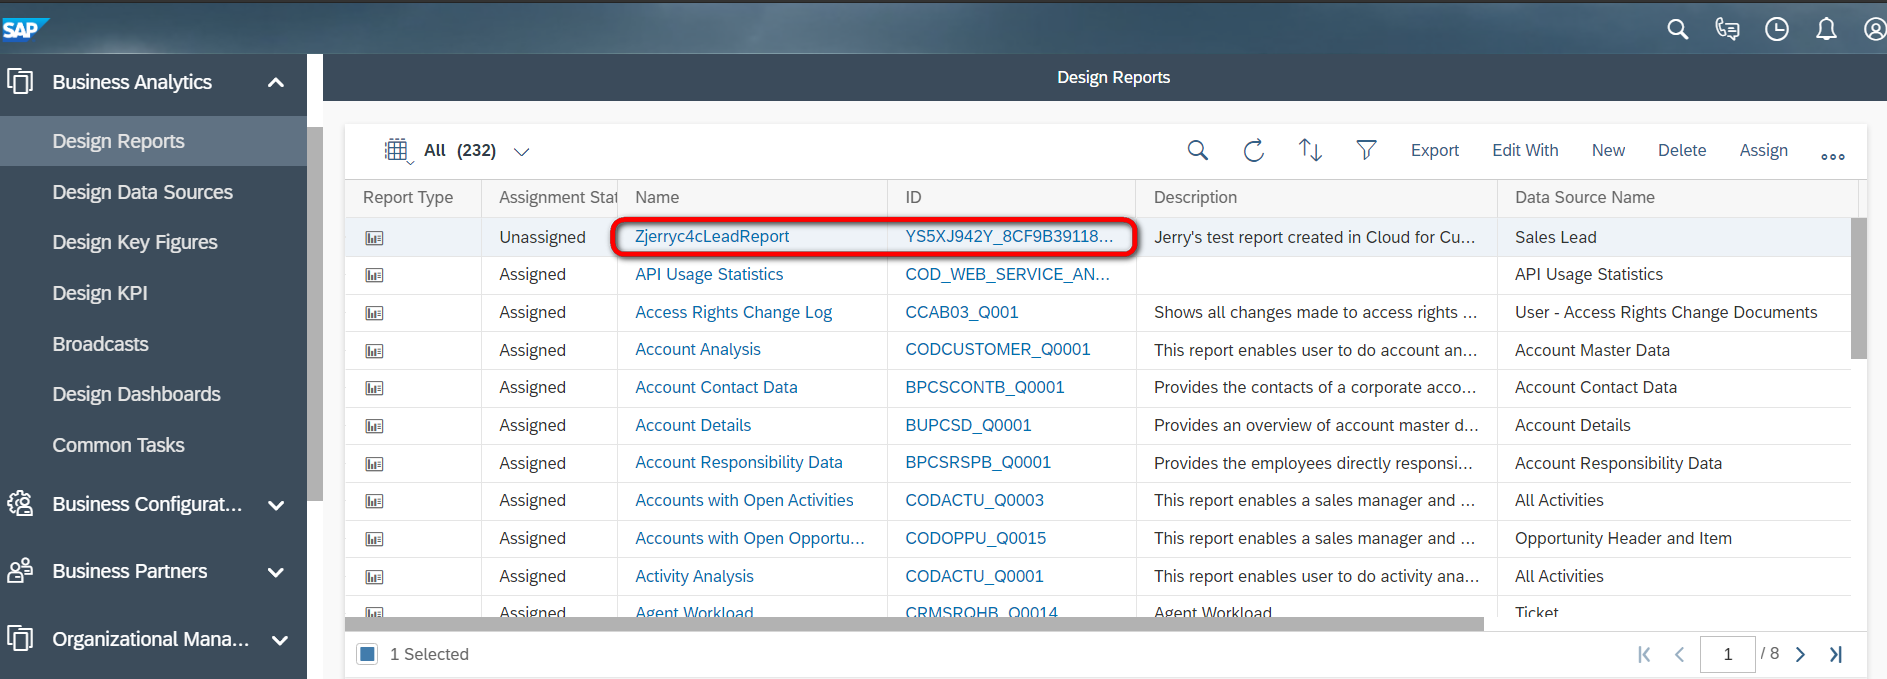This screenshot has width=1887, height=679.
Task: Expand the All (232) view dropdown
Action: point(521,152)
